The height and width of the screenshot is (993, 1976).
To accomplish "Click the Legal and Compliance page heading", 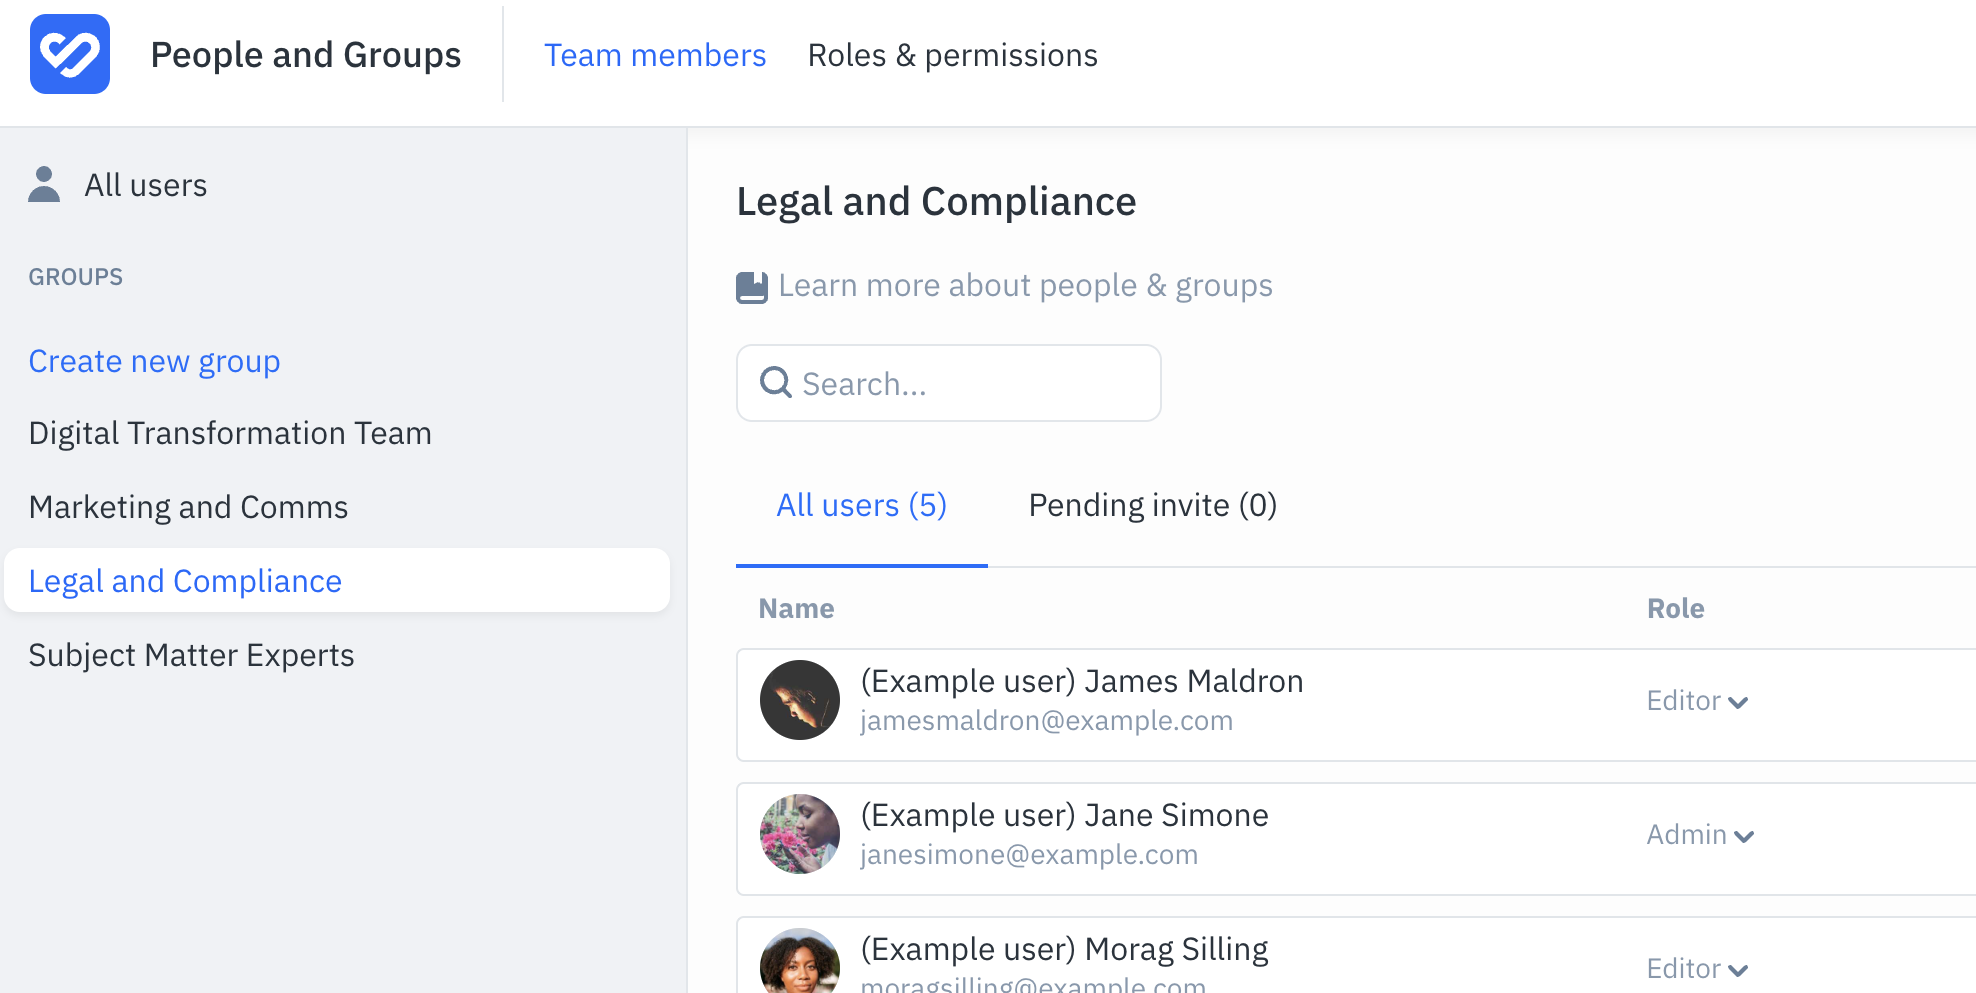I will tap(937, 202).
